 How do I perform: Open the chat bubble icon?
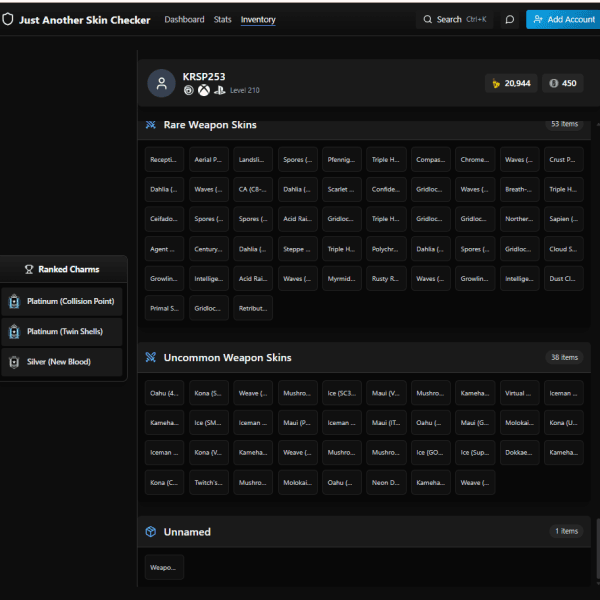[509, 19]
